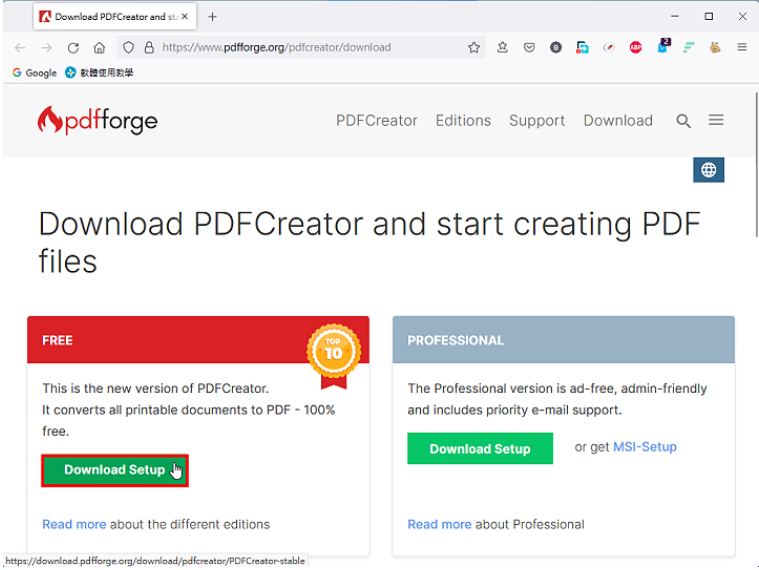Open the extension with badge 2
This screenshot has width=759, height=570.
tap(663, 46)
